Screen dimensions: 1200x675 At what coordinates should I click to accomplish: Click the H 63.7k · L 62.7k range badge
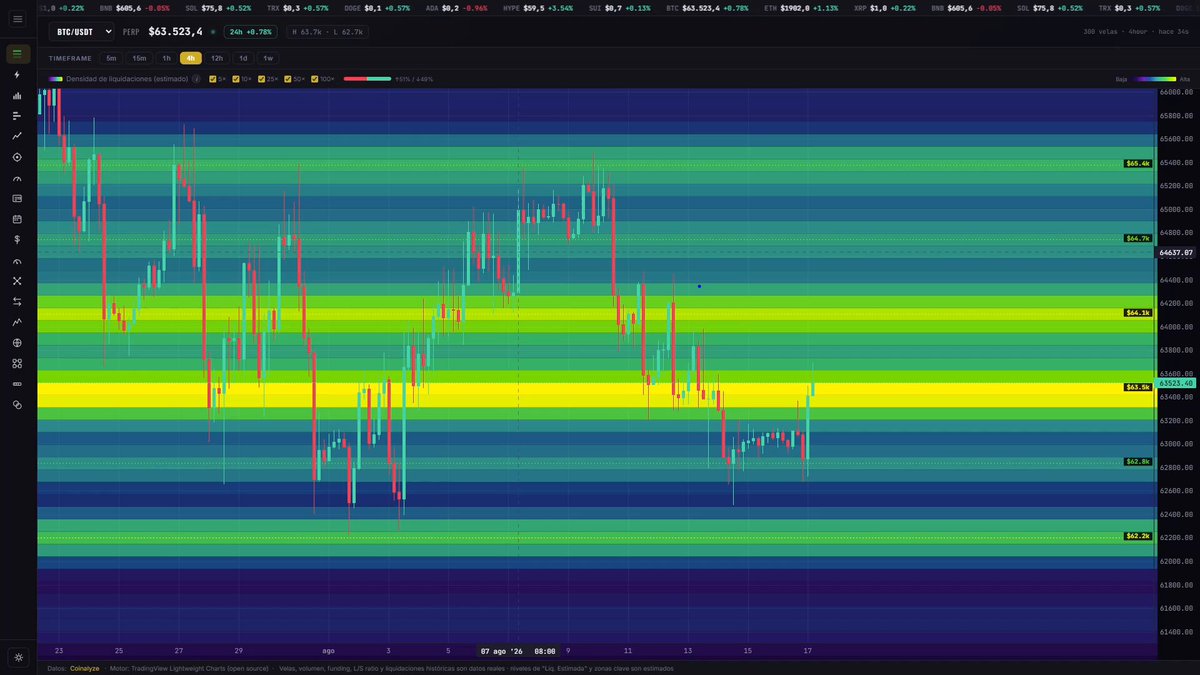[328, 31]
